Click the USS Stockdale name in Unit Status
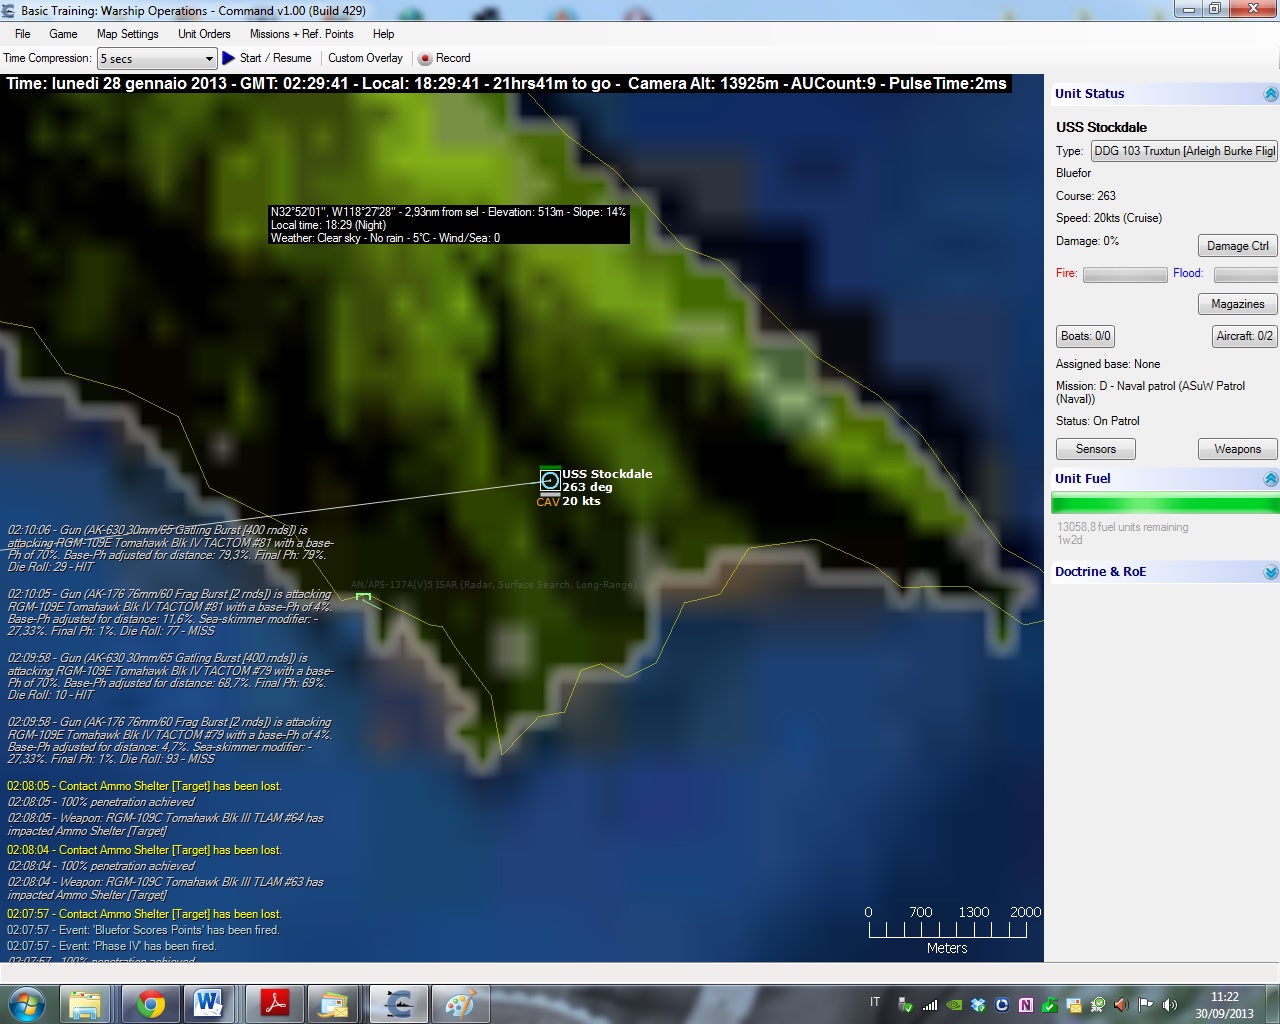Image resolution: width=1280 pixels, height=1024 pixels. (x=1101, y=127)
